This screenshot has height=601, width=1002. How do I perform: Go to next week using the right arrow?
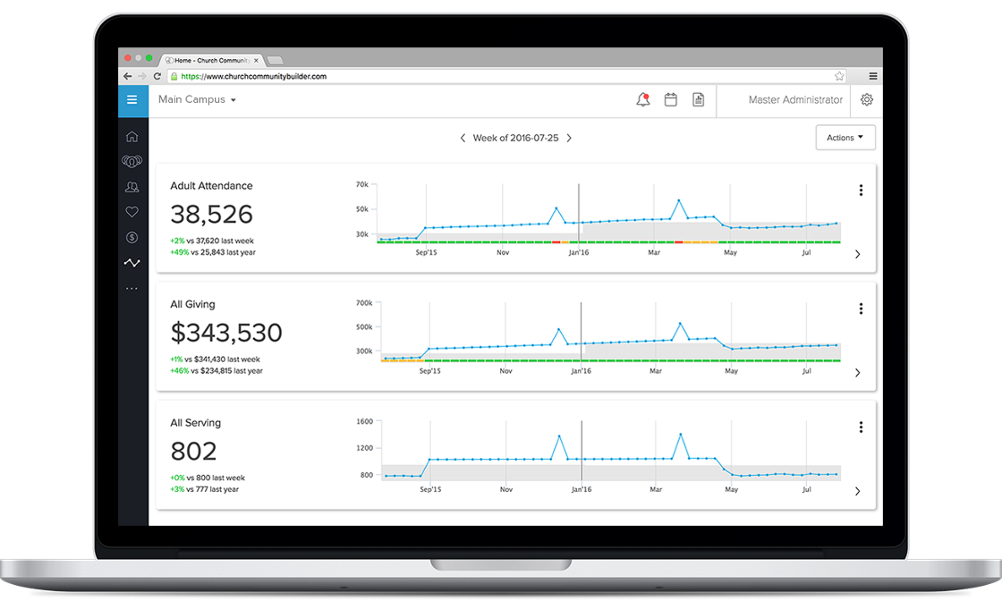pos(569,137)
